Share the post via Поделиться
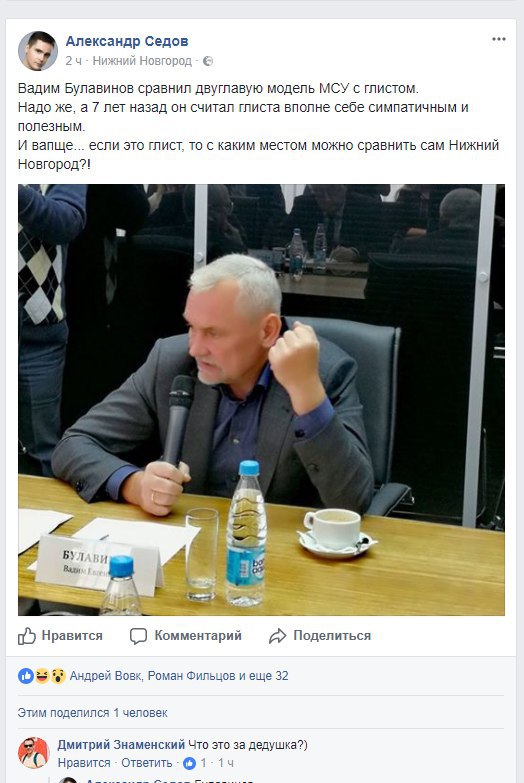This screenshot has height=783, width=524. tap(320, 636)
